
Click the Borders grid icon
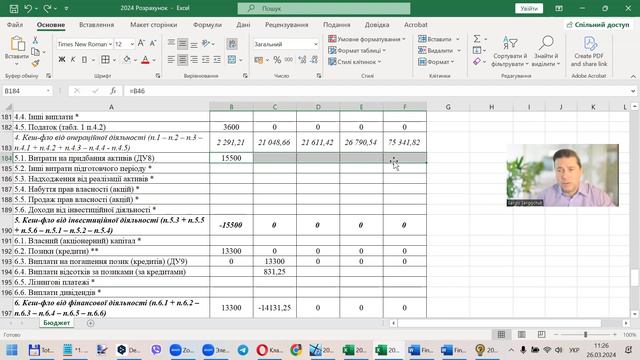[105, 60]
